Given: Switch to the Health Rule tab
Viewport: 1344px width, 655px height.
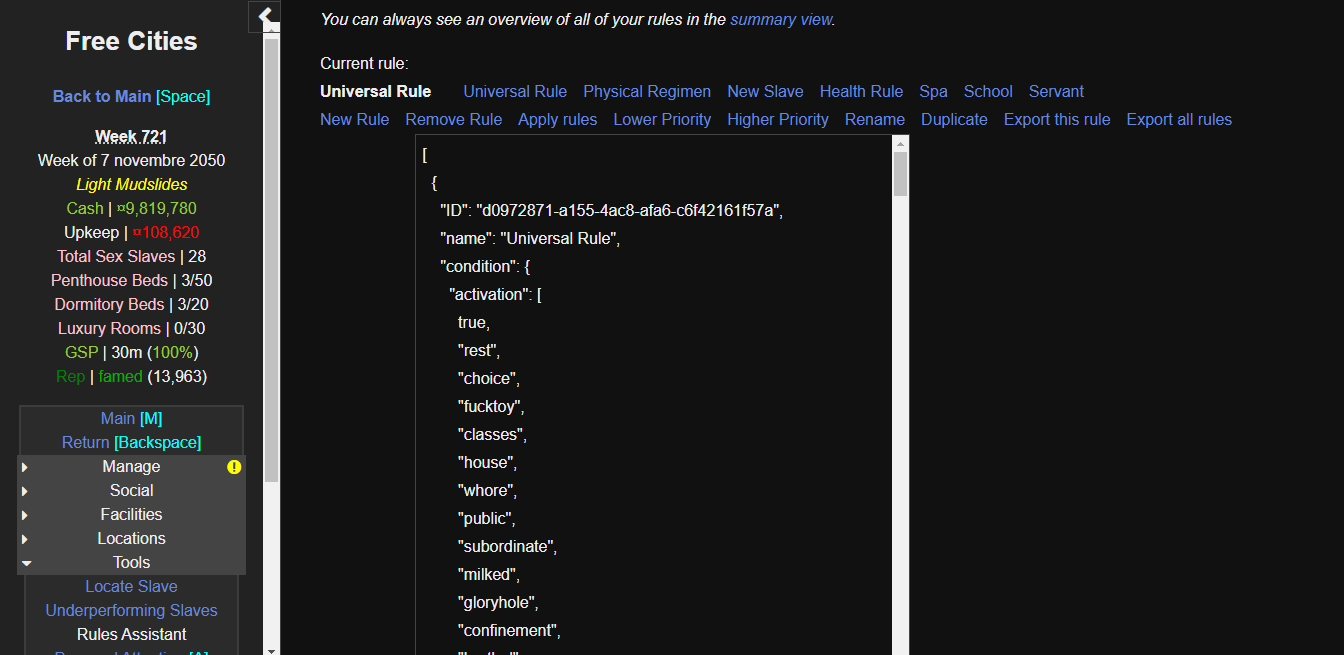Looking at the screenshot, I should [861, 92].
